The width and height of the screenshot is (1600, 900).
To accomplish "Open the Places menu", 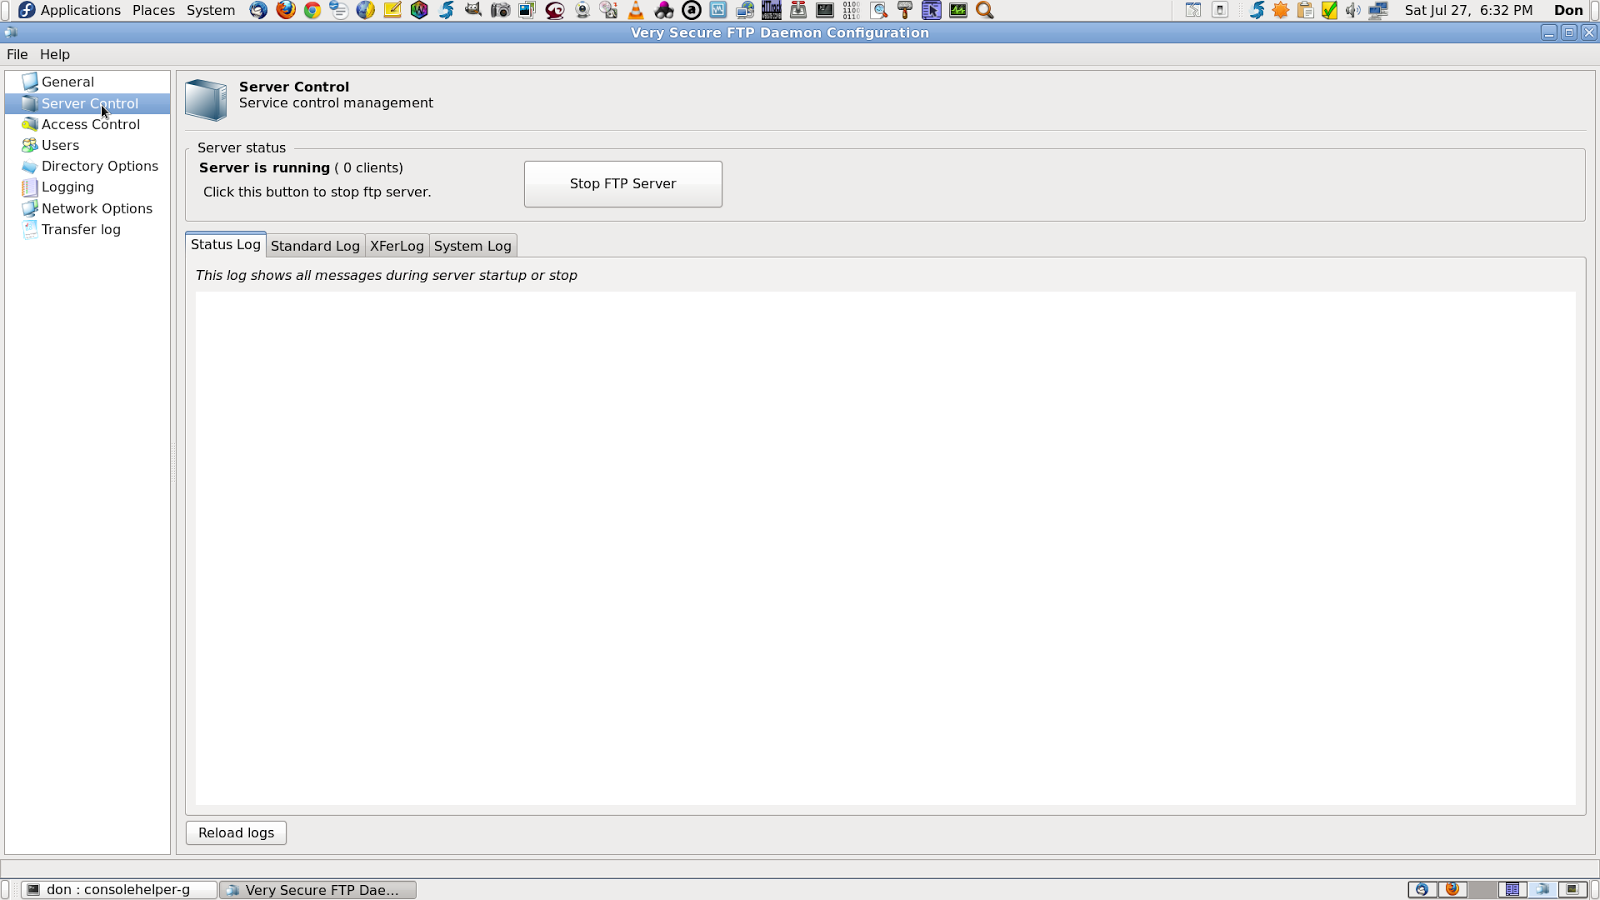I will pos(153,10).
